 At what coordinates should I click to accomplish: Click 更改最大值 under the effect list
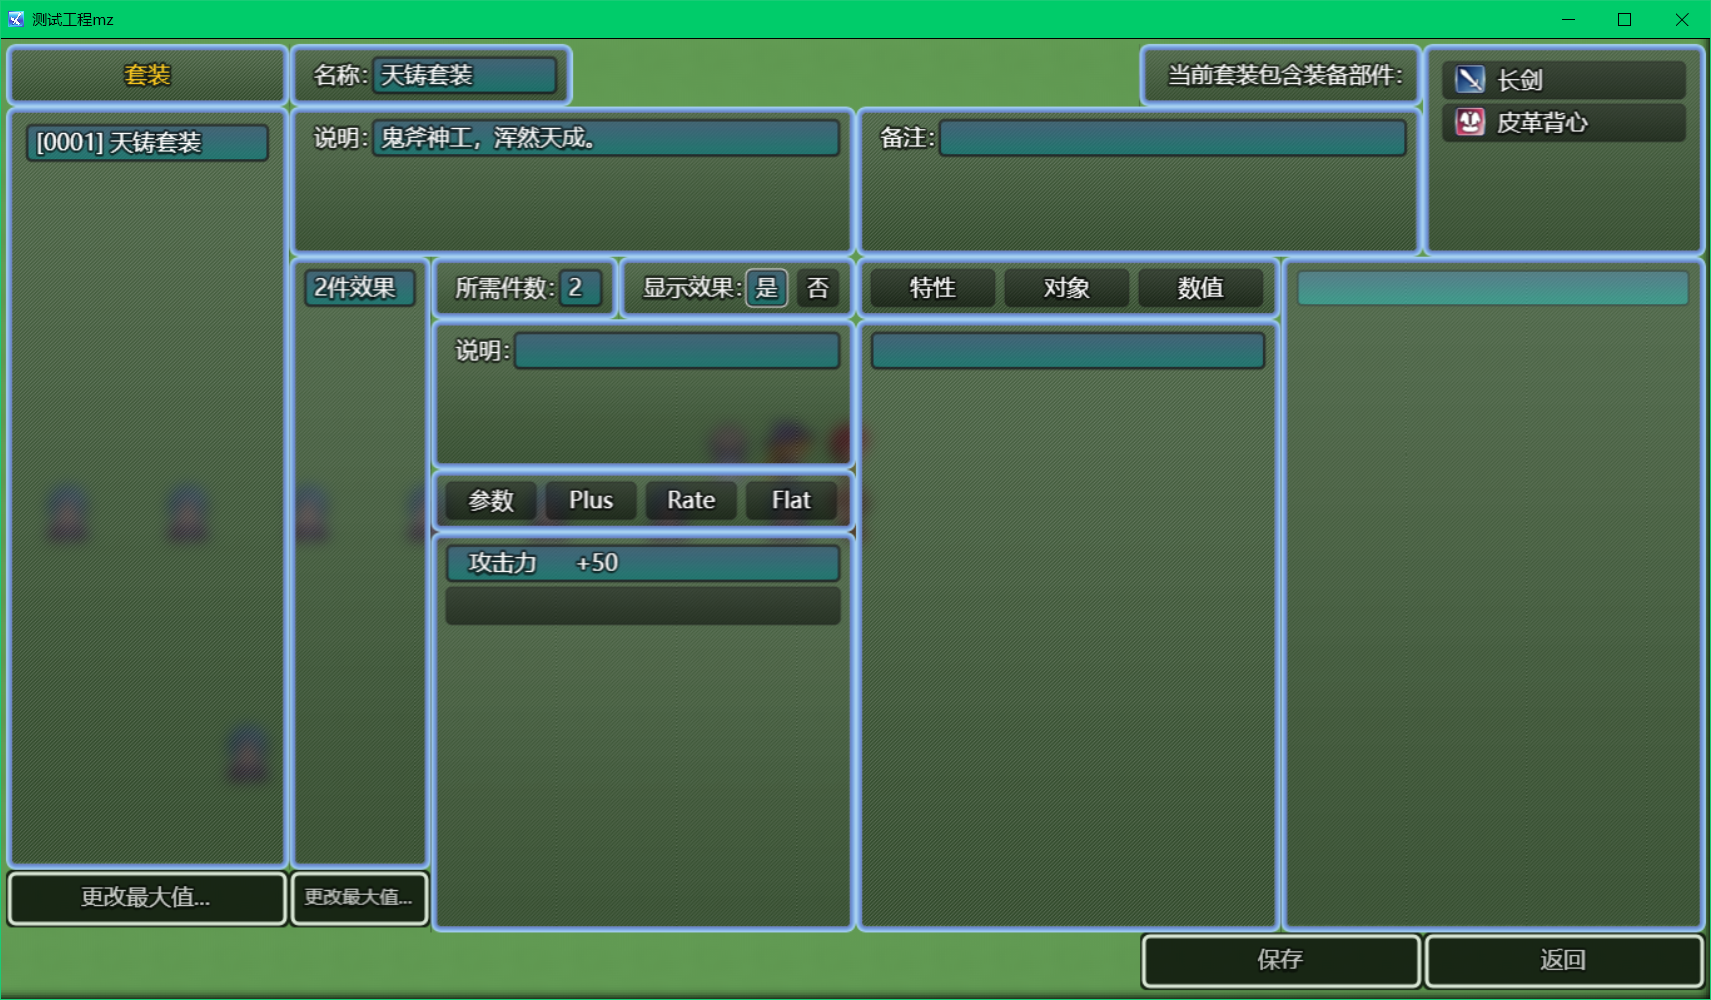tap(359, 897)
